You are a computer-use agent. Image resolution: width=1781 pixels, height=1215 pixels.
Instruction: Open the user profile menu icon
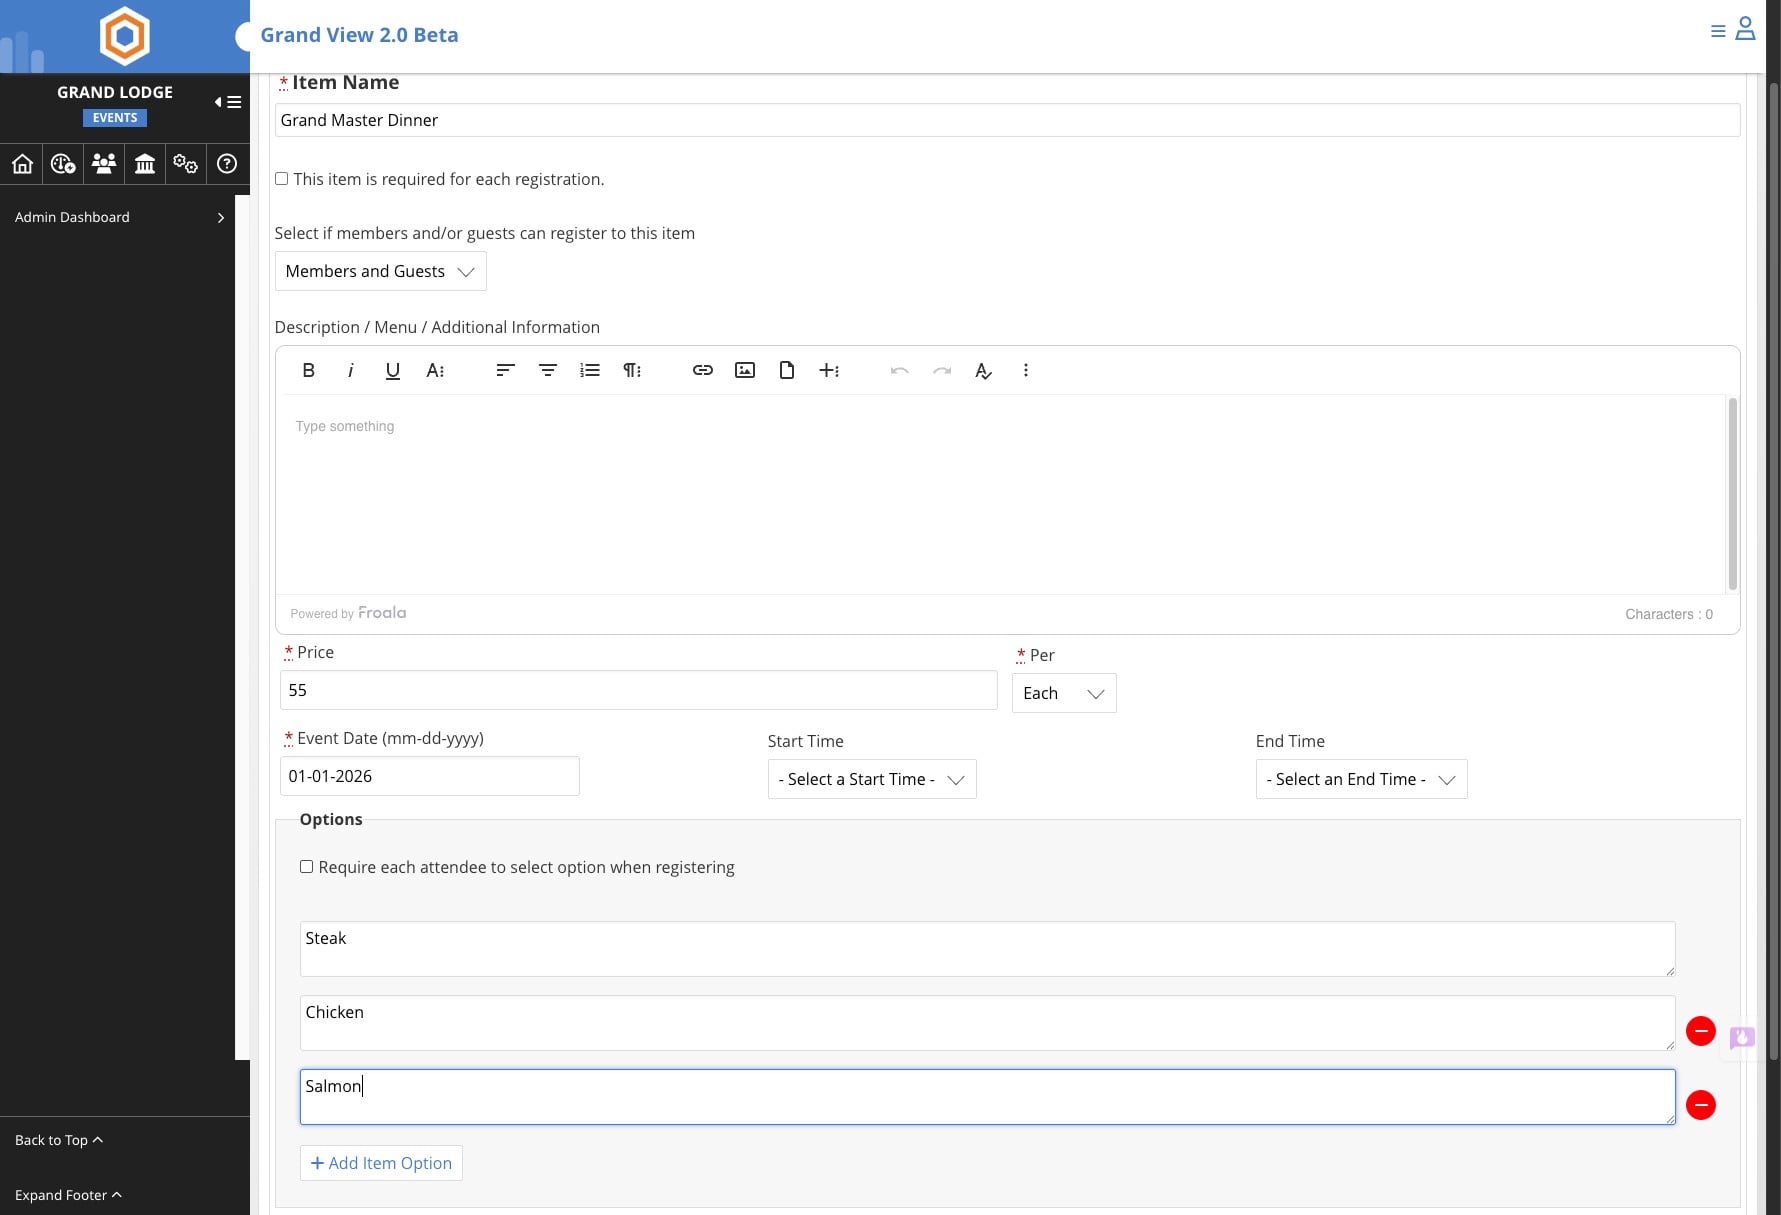pyautogui.click(x=1745, y=29)
